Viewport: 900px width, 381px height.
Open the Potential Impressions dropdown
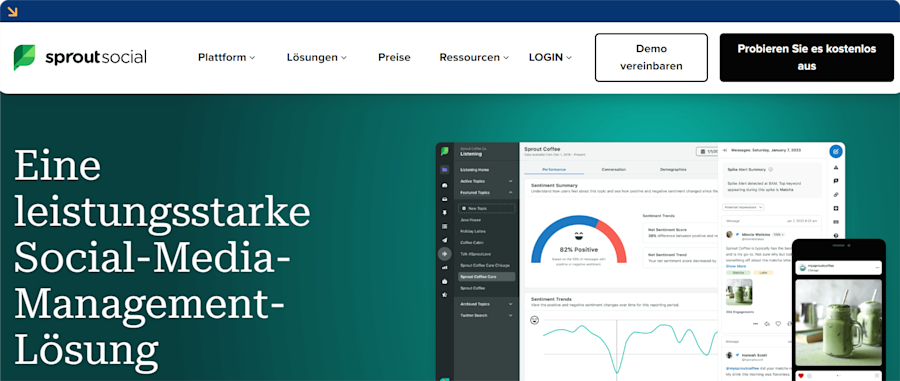(743, 207)
